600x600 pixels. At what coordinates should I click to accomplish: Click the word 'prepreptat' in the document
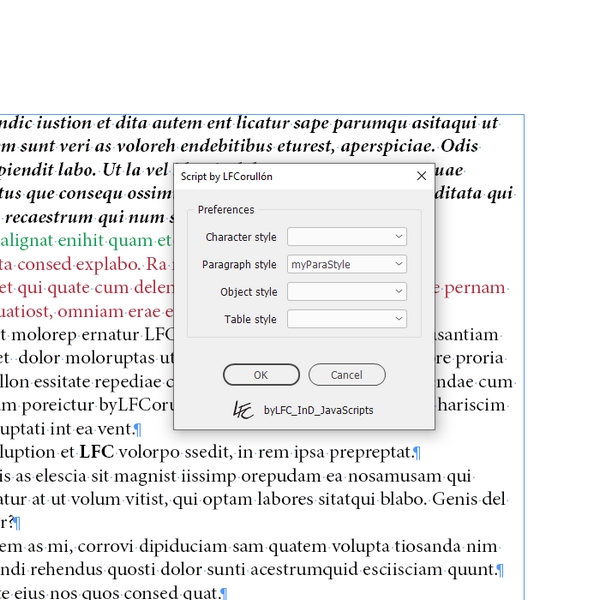(370, 453)
